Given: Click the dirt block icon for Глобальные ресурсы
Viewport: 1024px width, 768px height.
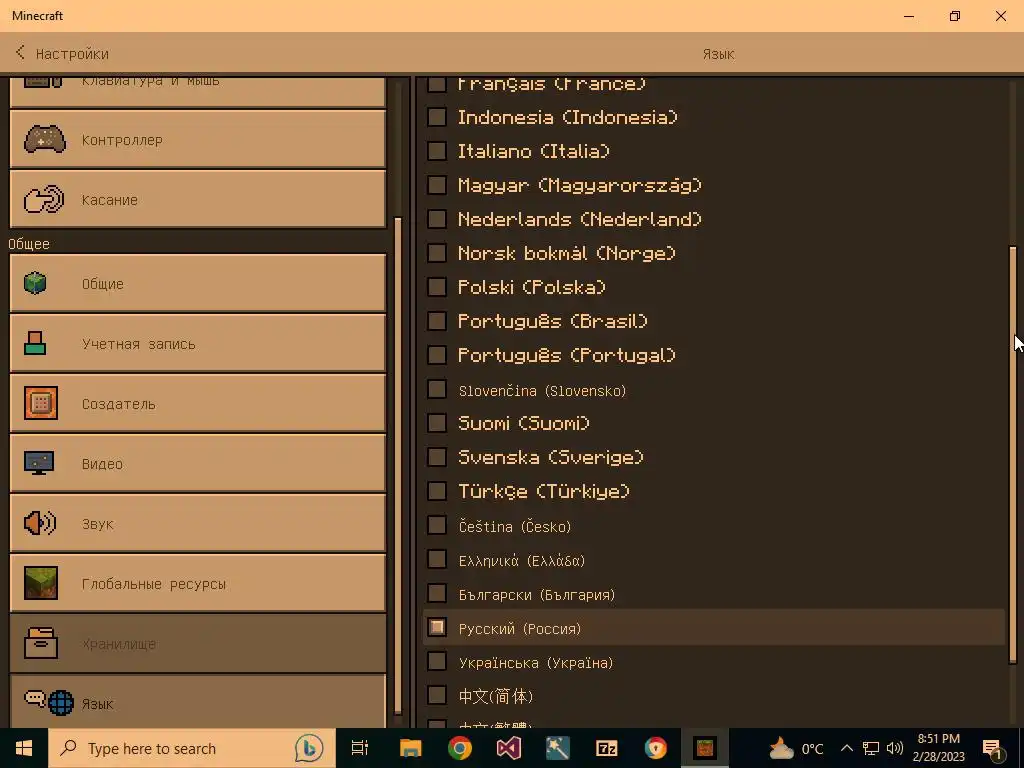Looking at the screenshot, I should pyautogui.click(x=40, y=583).
